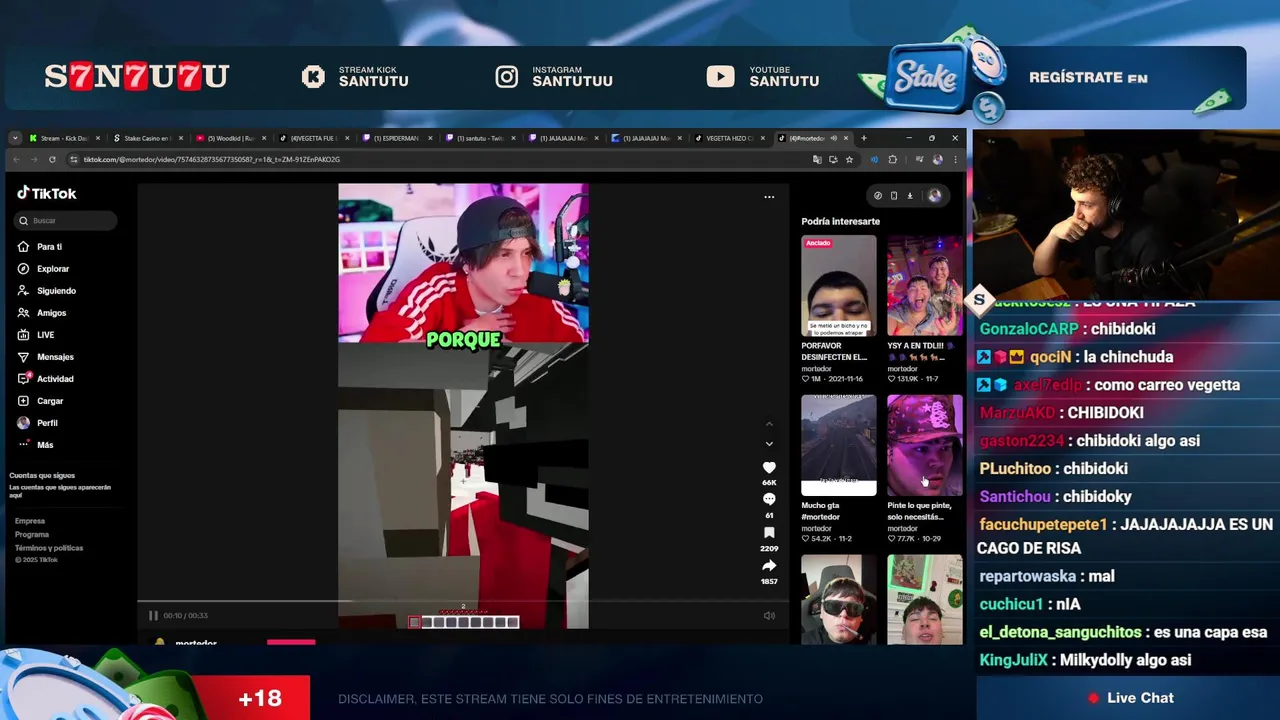
Task: Click the Live Chat label
Action: (x=1140, y=698)
